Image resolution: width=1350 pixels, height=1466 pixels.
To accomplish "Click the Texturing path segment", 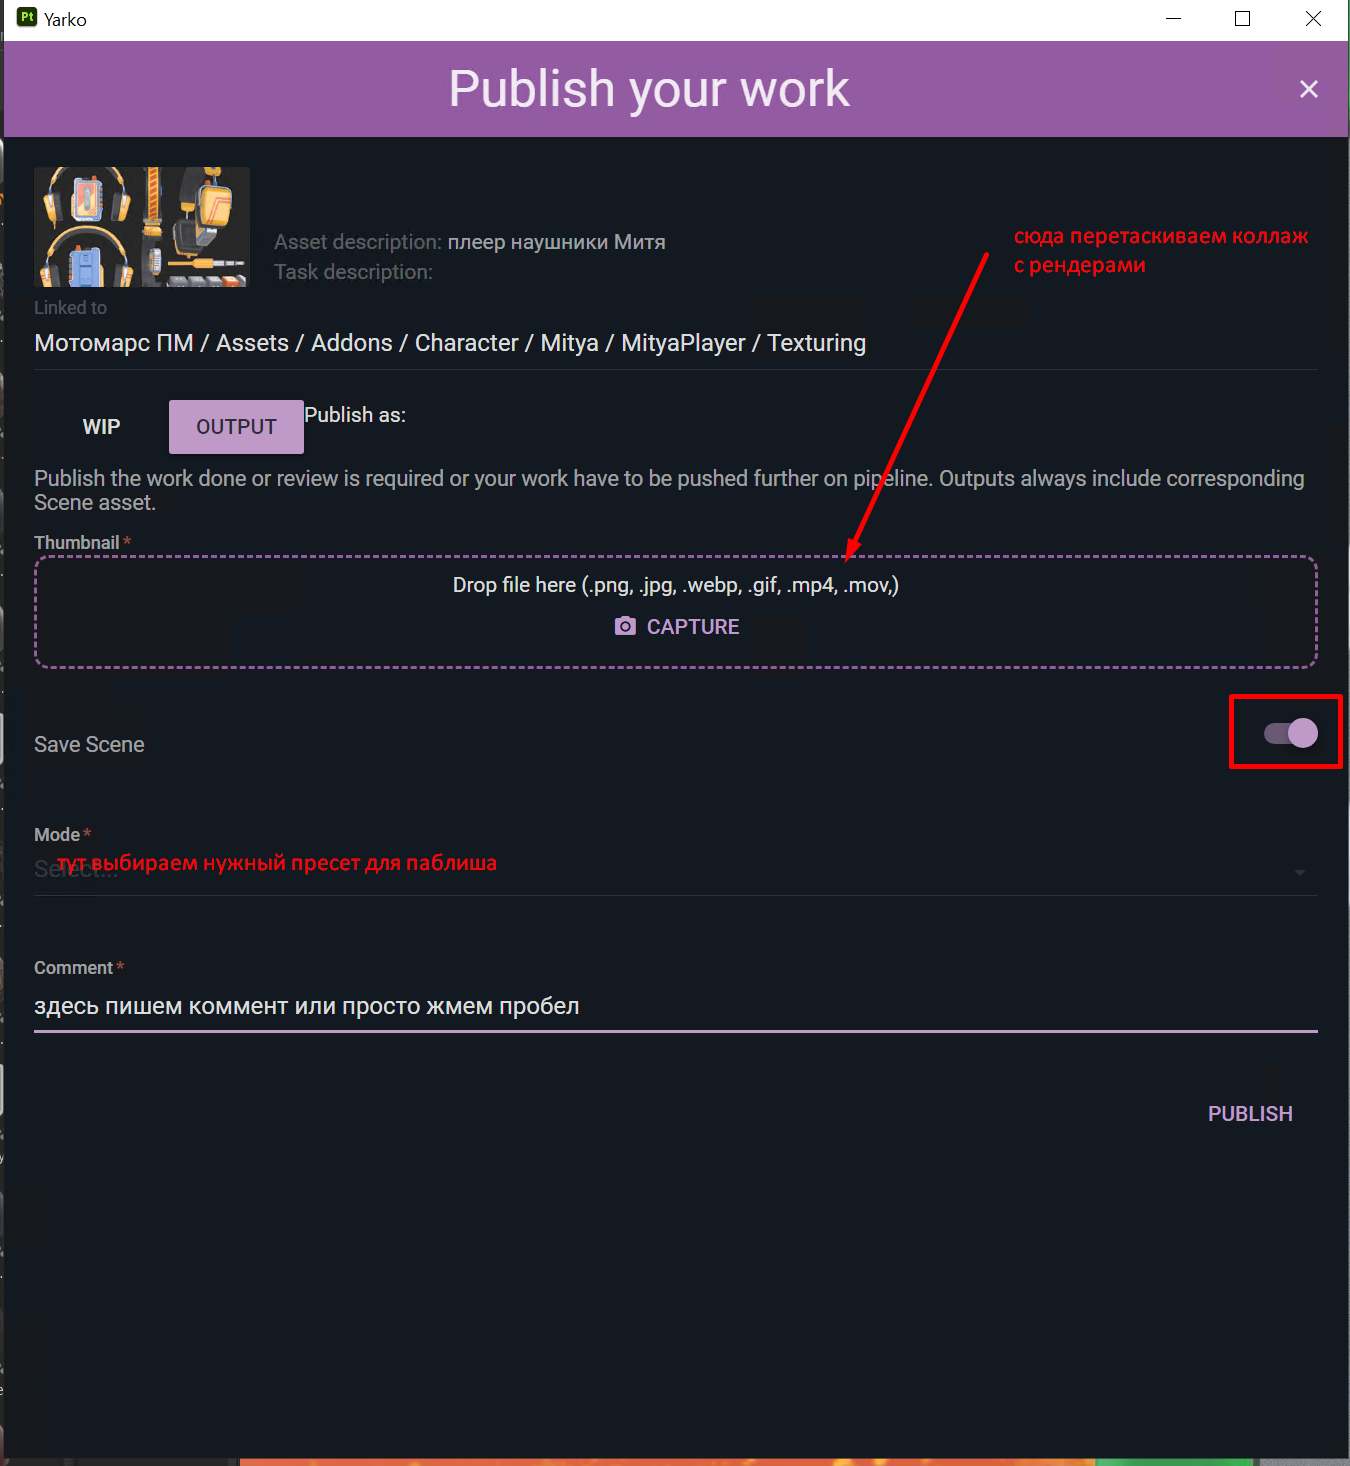I will pos(816,343).
